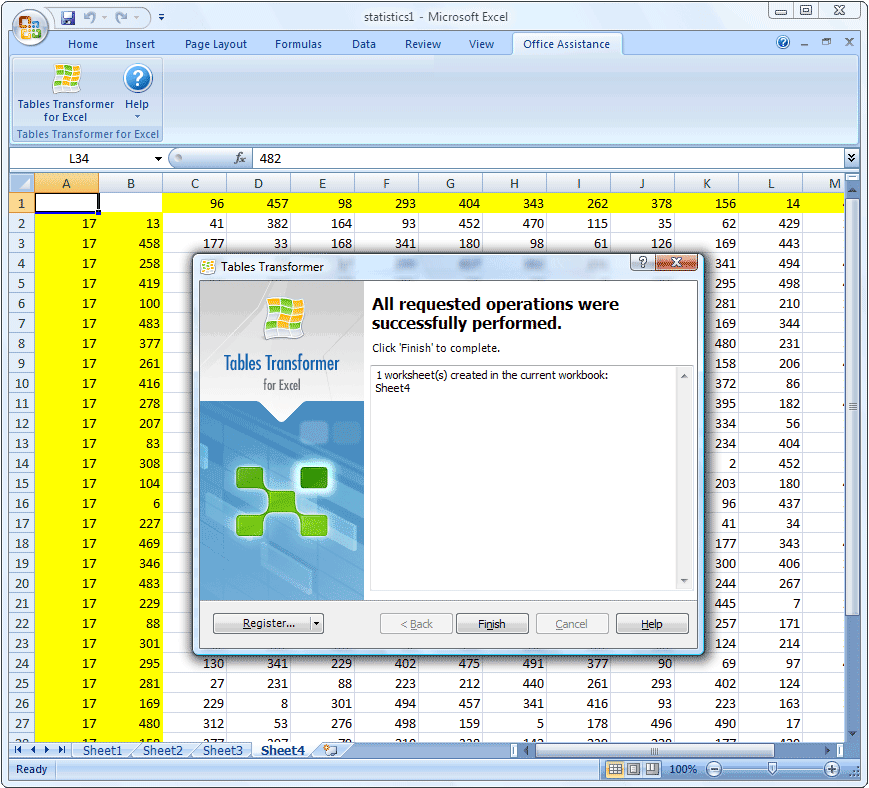Switch to the Review tab
The width and height of the screenshot is (869, 788).
[x=423, y=44]
